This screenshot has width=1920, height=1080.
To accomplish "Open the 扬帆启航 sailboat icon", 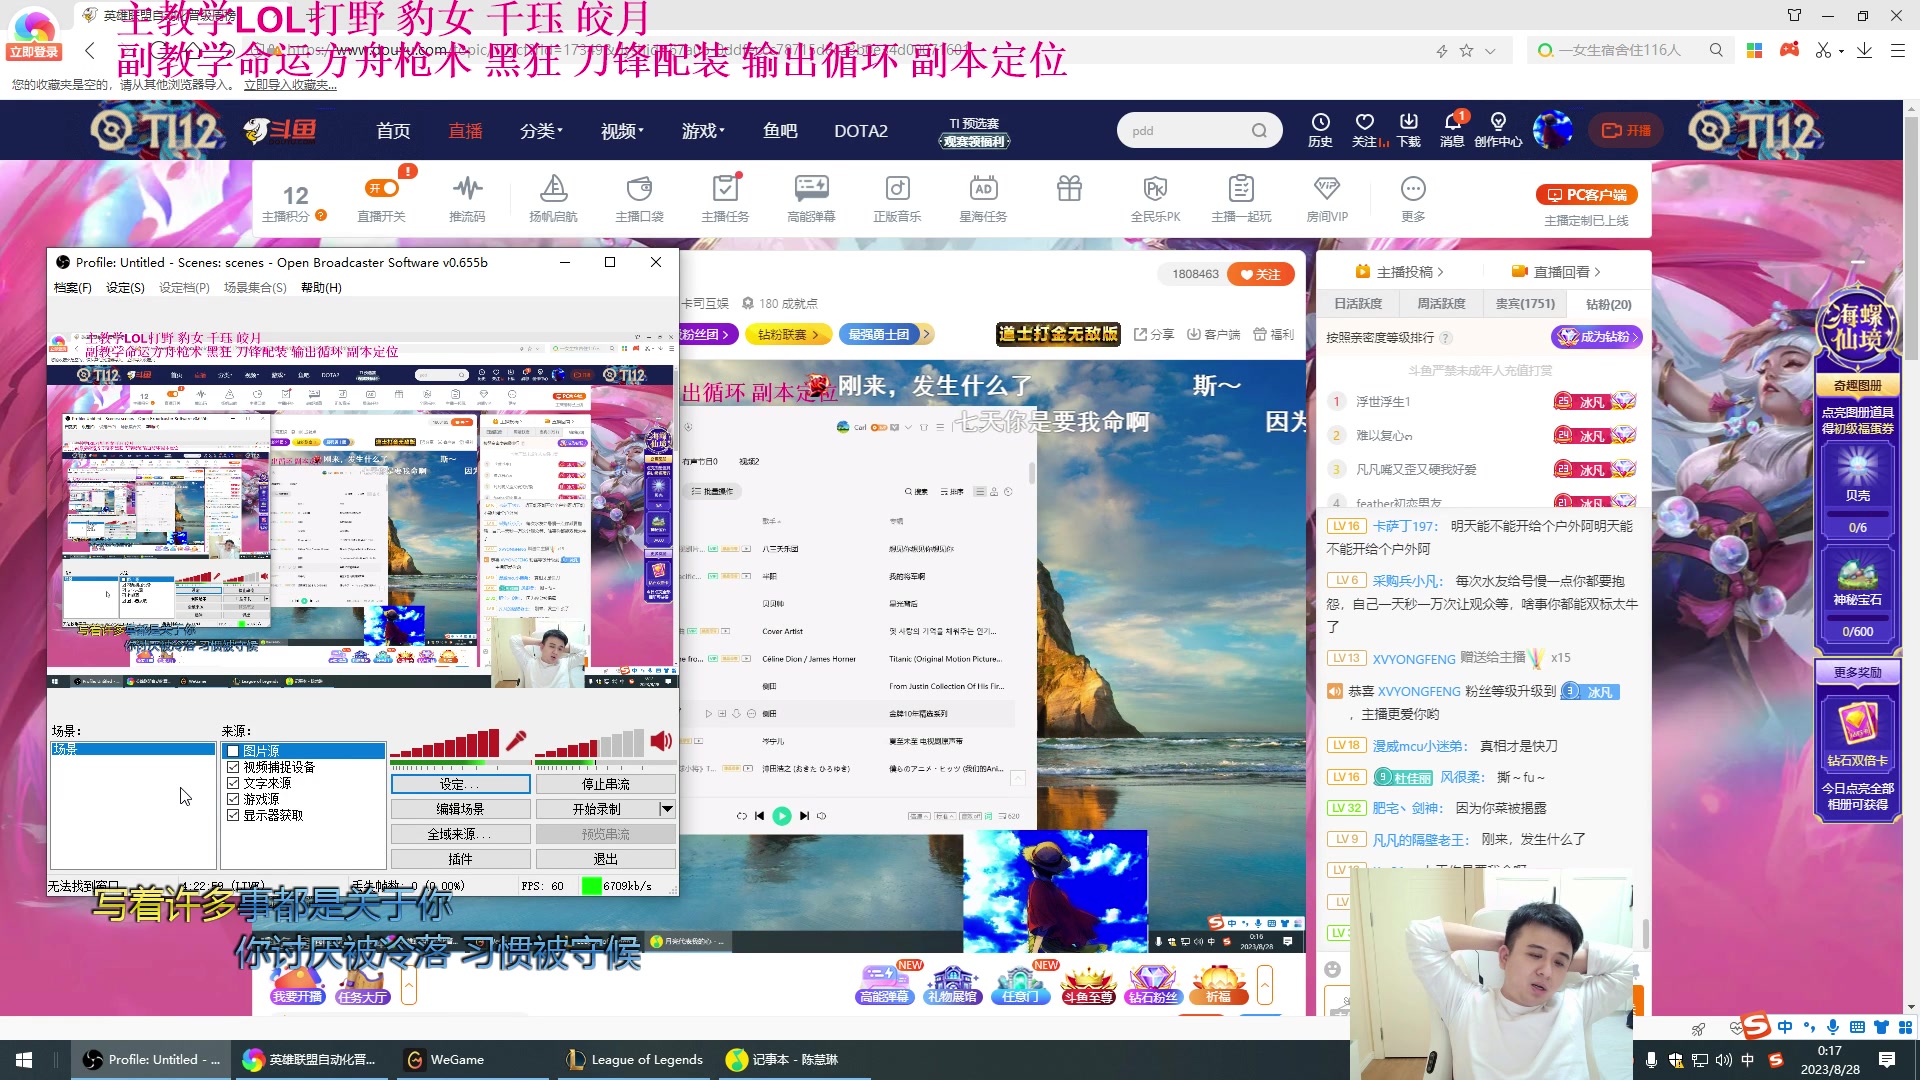I will 553,197.
